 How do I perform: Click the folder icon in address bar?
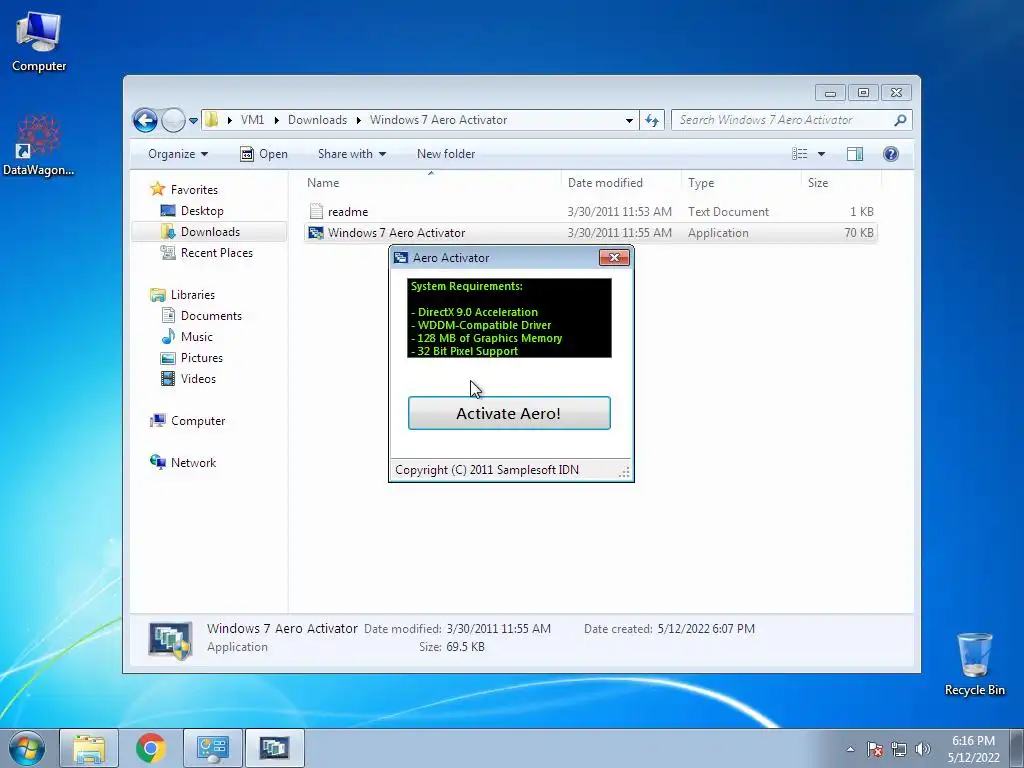[x=212, y=120]
